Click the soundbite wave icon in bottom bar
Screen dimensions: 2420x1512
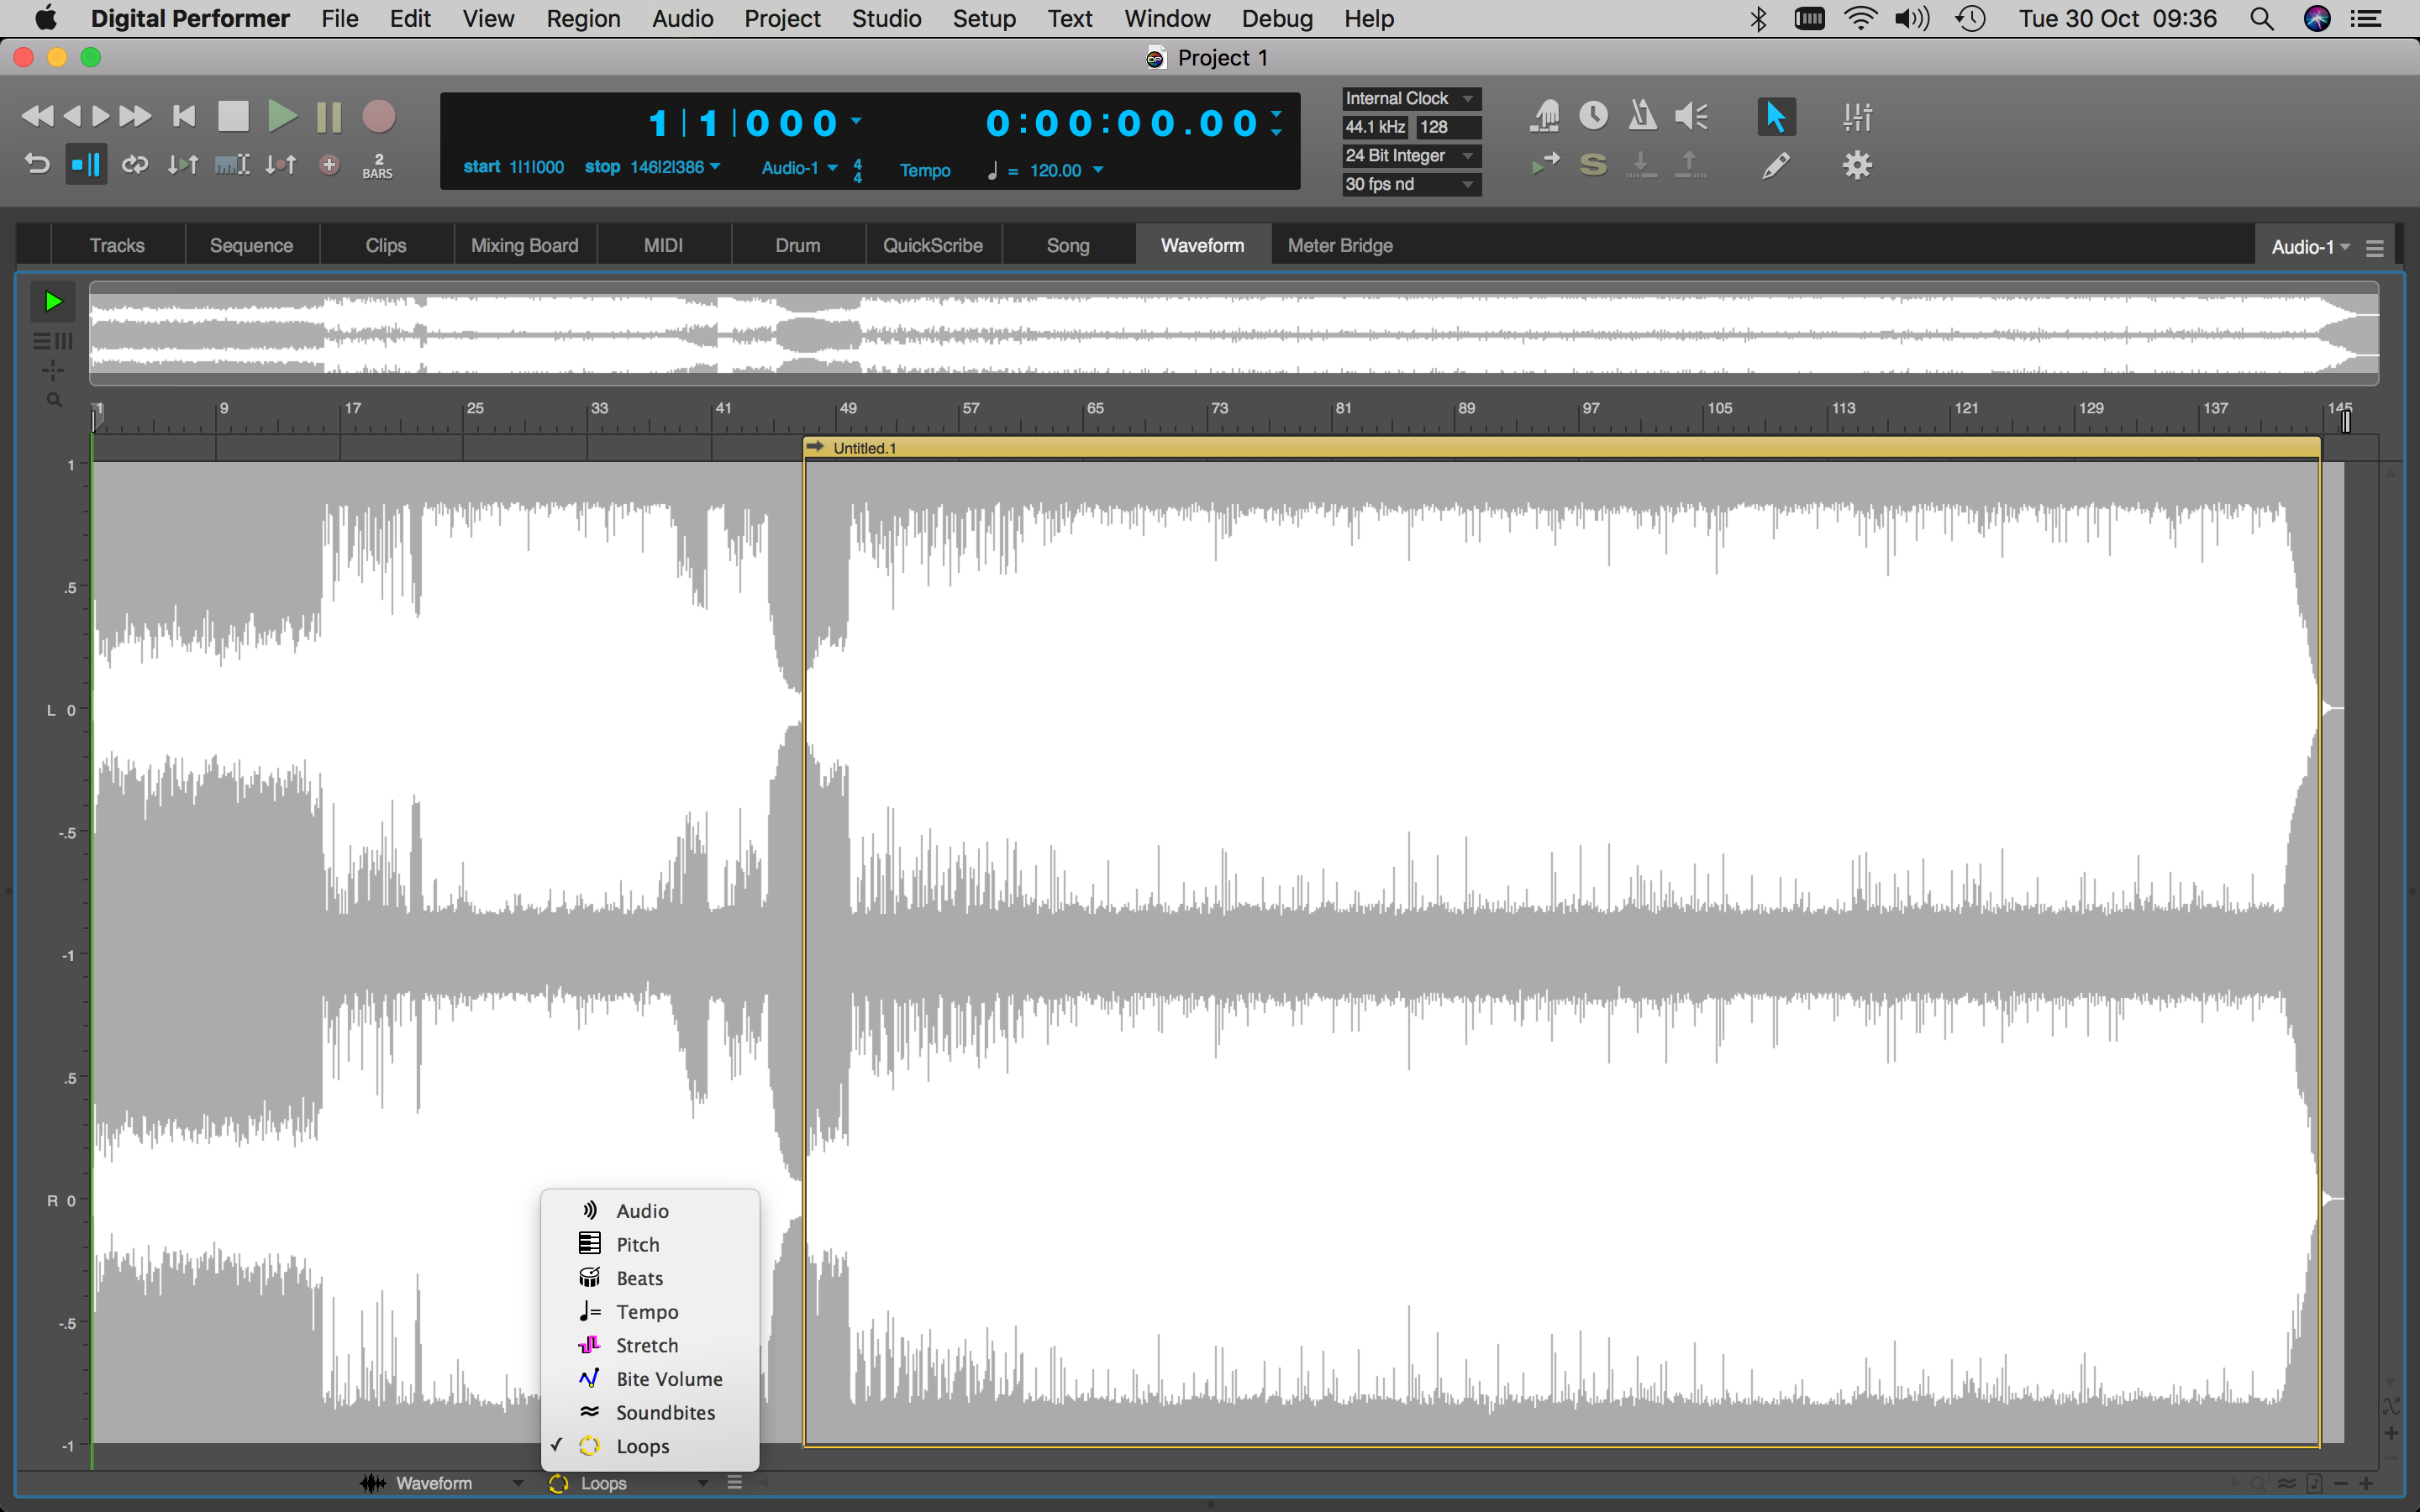point(2287,1484)
